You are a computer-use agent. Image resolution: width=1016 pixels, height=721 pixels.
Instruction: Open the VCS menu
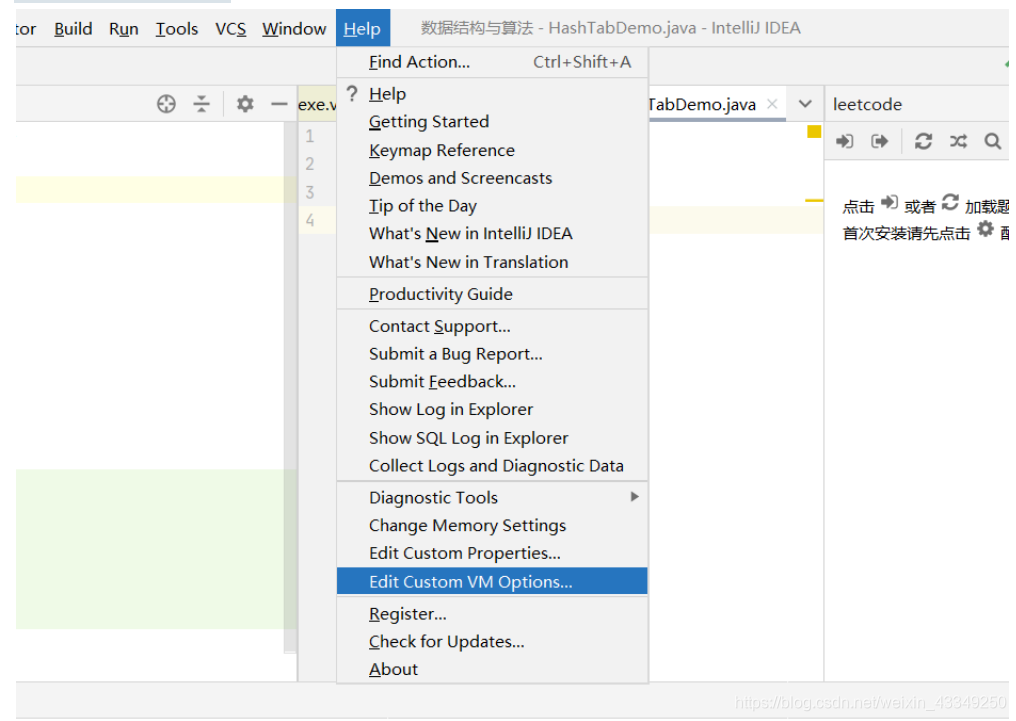point(231,29)
